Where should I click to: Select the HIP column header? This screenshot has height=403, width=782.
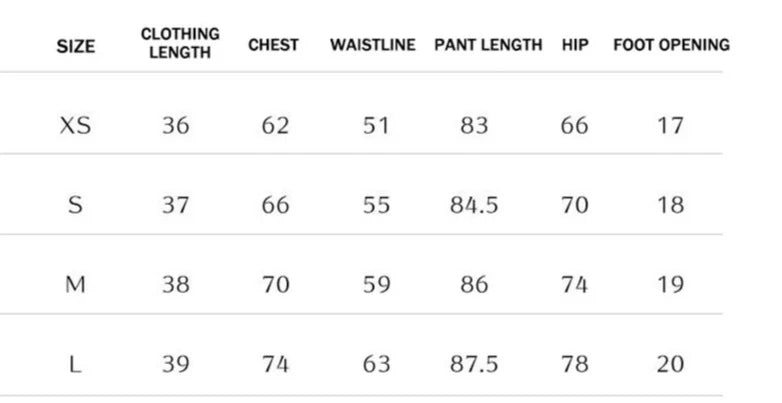(575, 45)
